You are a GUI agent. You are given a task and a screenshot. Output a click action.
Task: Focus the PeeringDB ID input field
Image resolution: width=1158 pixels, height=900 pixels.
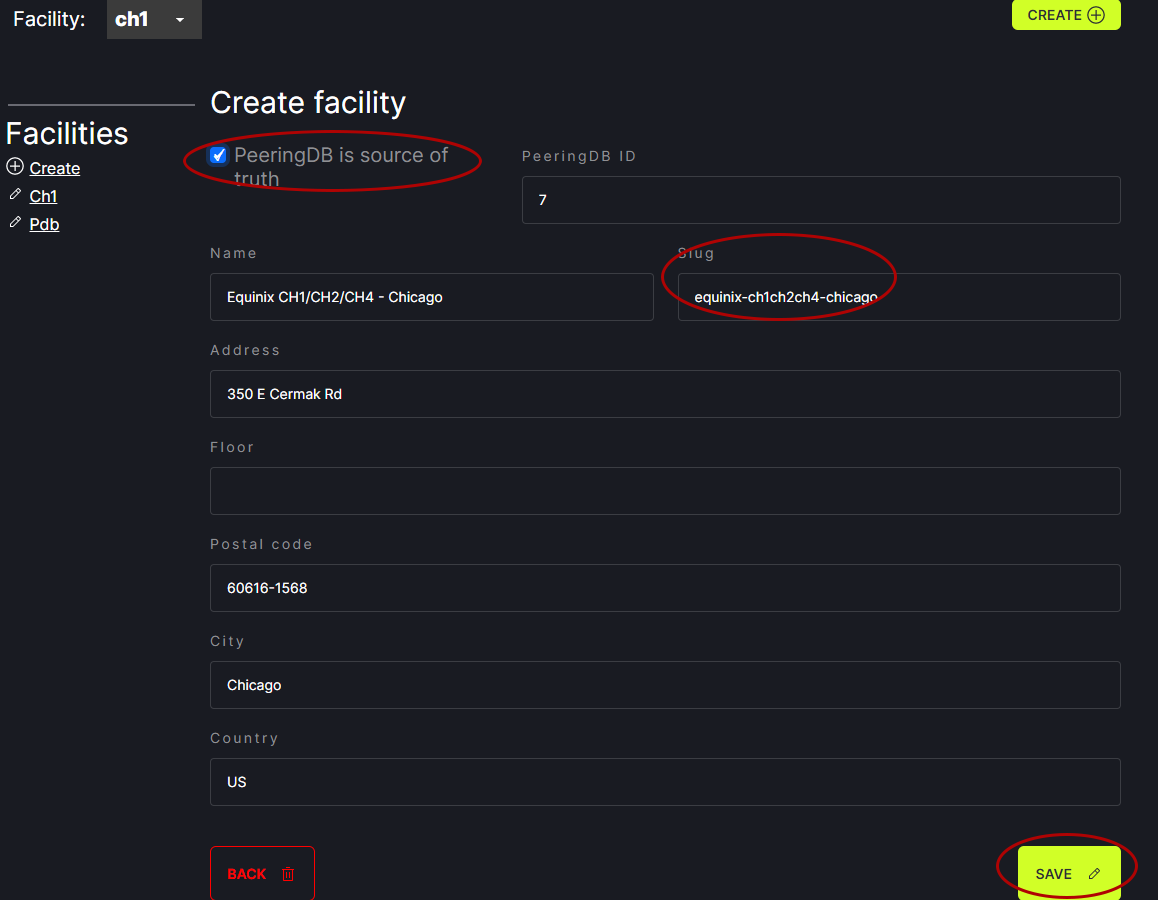[820, 200]
